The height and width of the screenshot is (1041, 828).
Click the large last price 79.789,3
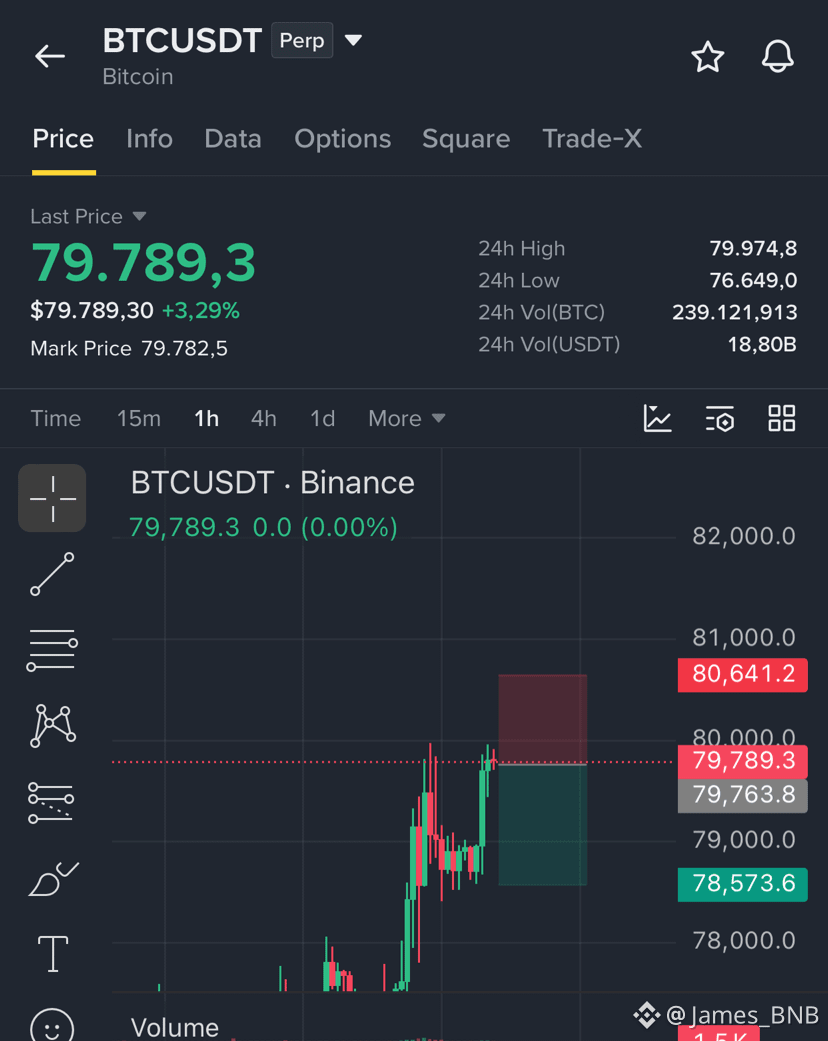point(143,263)
